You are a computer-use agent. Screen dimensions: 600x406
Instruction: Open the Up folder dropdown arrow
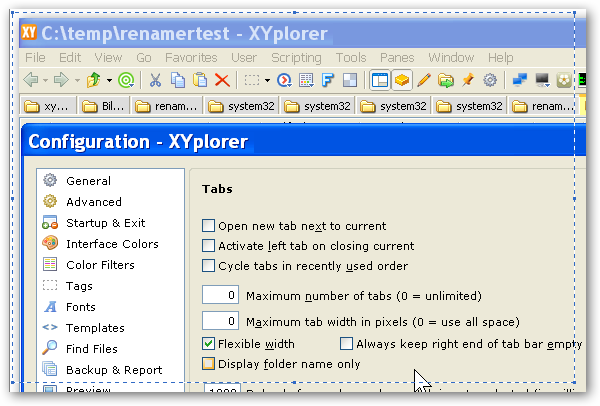(109, 80)
